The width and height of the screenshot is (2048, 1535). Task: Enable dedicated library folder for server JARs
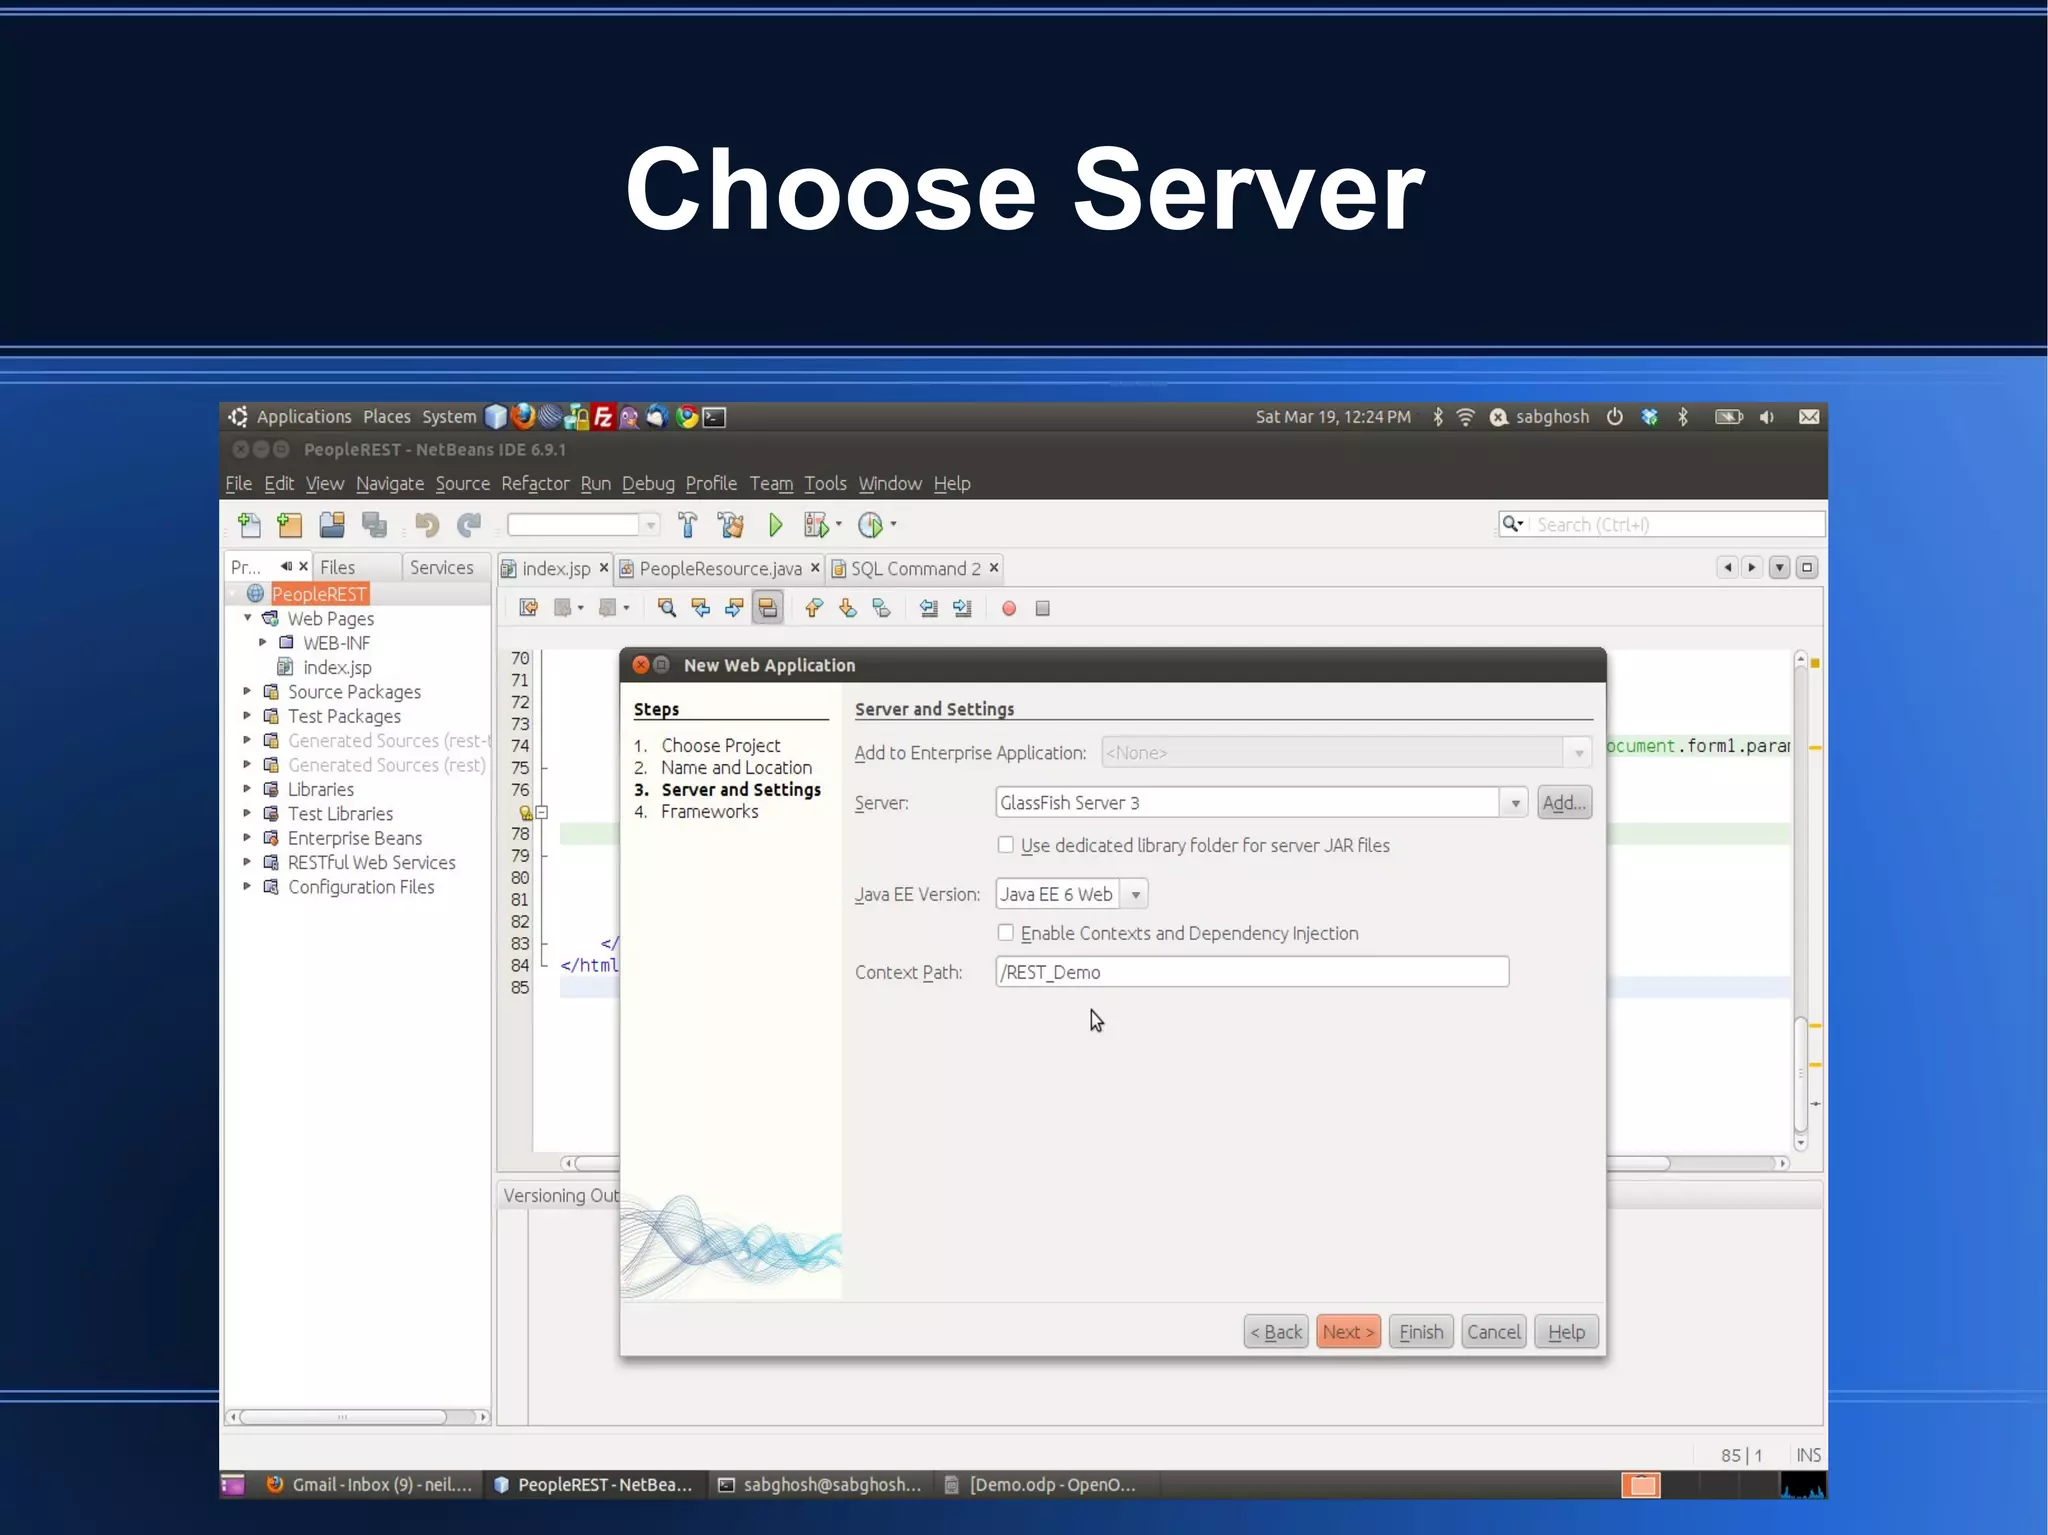coord(1005,845)
